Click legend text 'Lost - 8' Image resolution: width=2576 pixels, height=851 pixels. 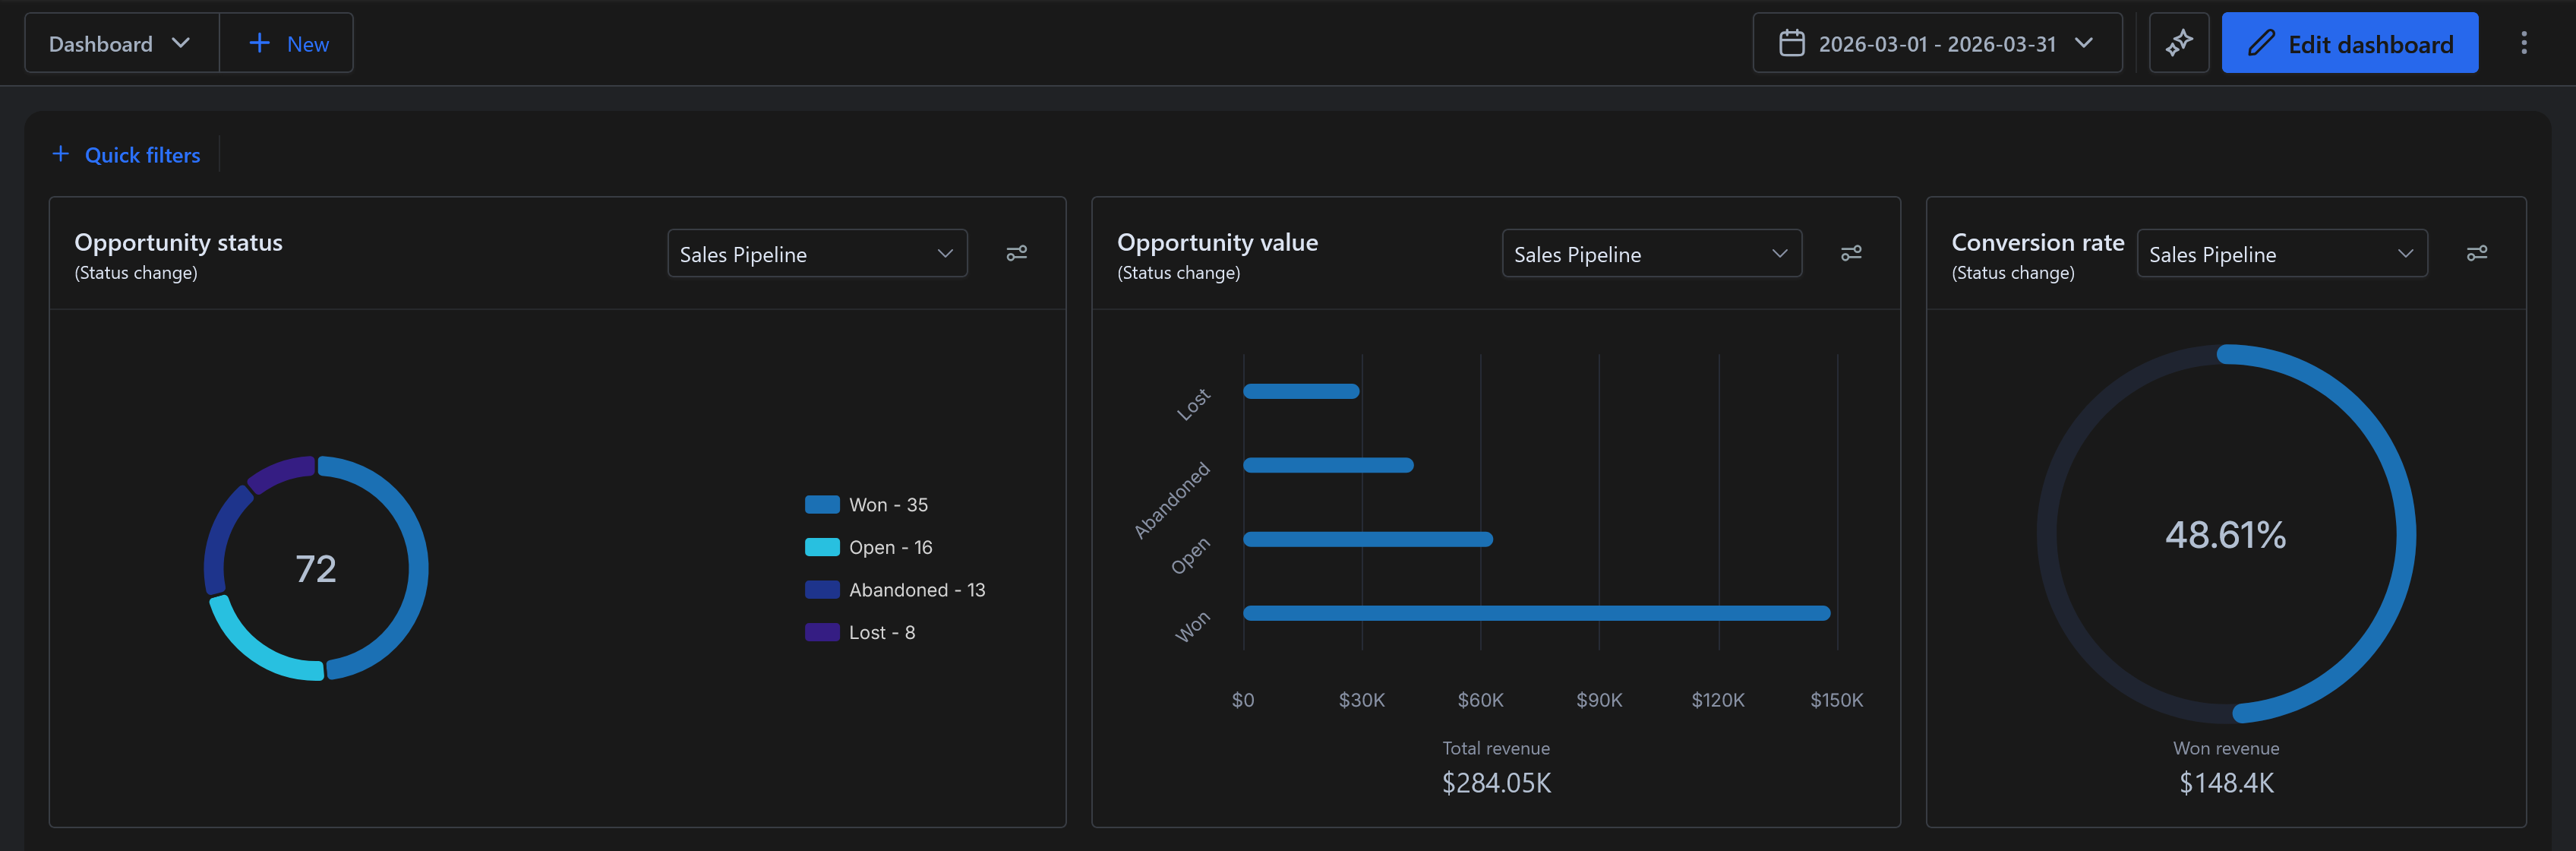coord(882,632)
